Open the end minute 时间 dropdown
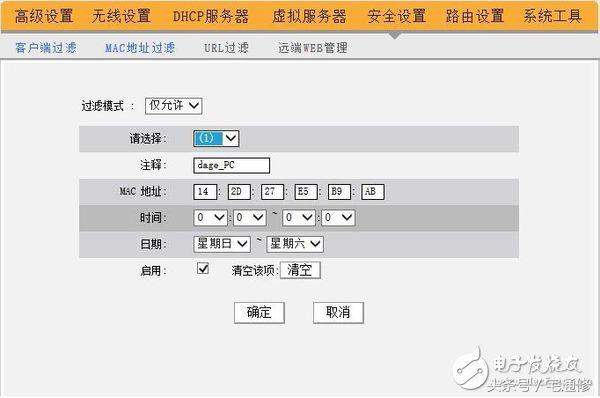Image resolution: width=600 pixels, height=398 pixels. [338, 218]
